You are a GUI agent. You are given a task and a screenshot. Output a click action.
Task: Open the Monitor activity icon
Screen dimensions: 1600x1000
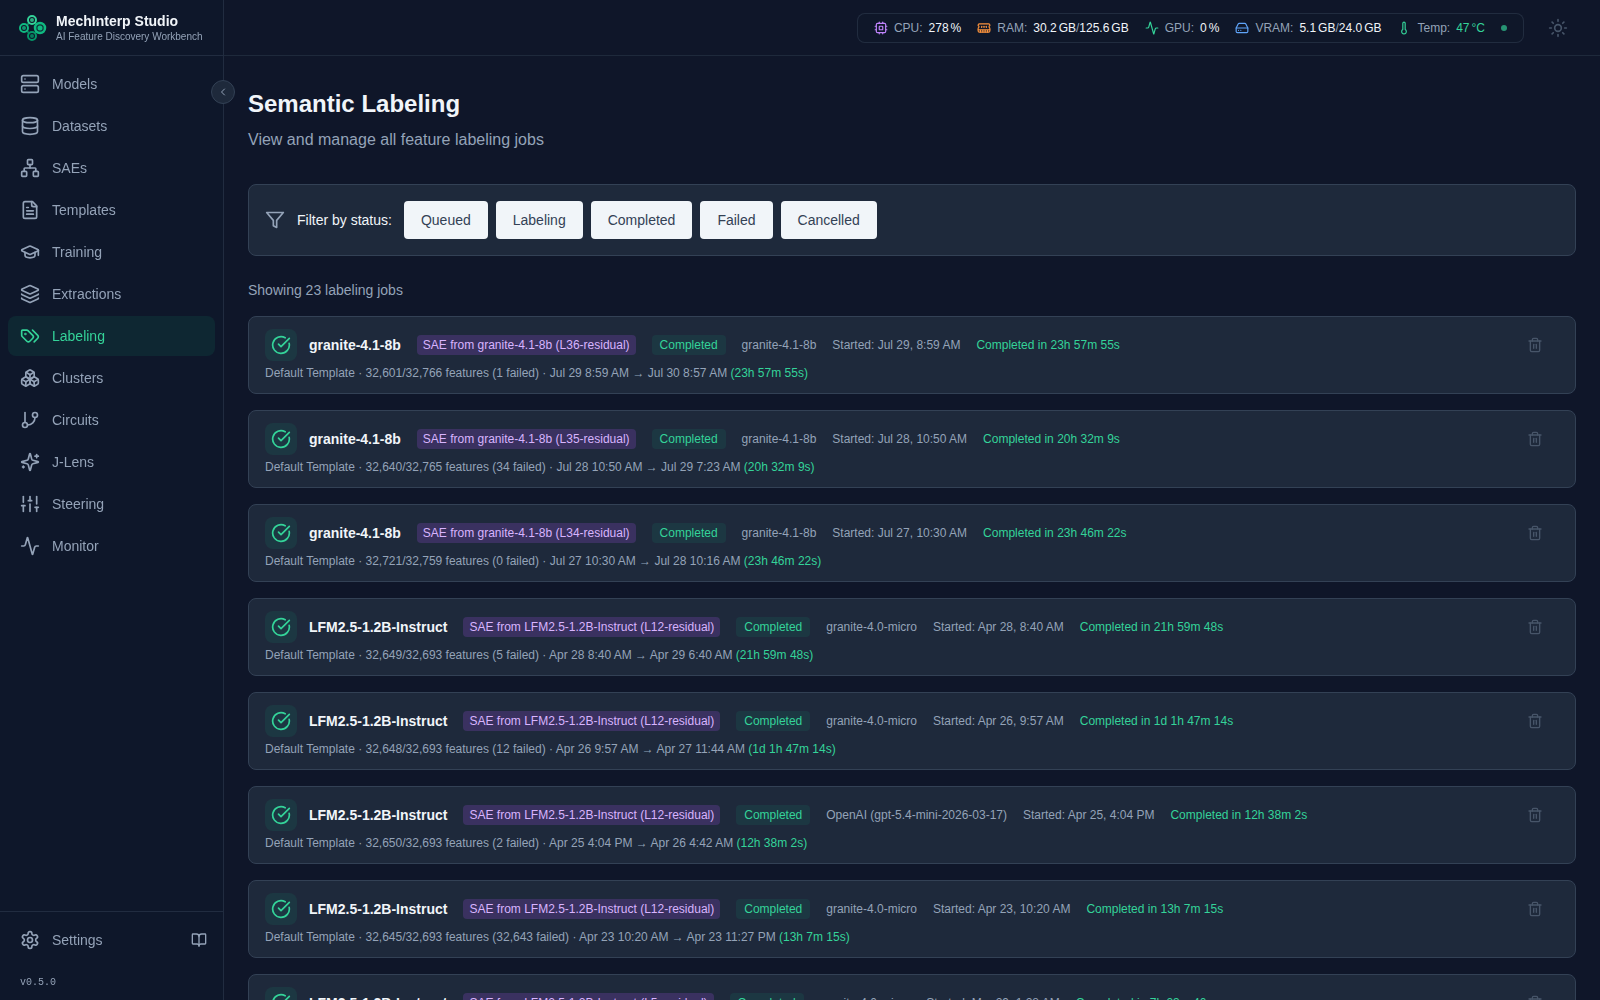click(x=30, y=546)
